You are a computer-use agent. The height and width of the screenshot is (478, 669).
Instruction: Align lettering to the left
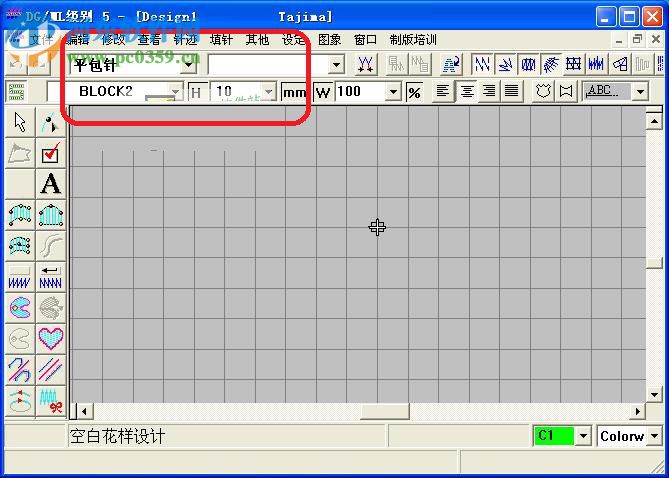click(443, 91)
